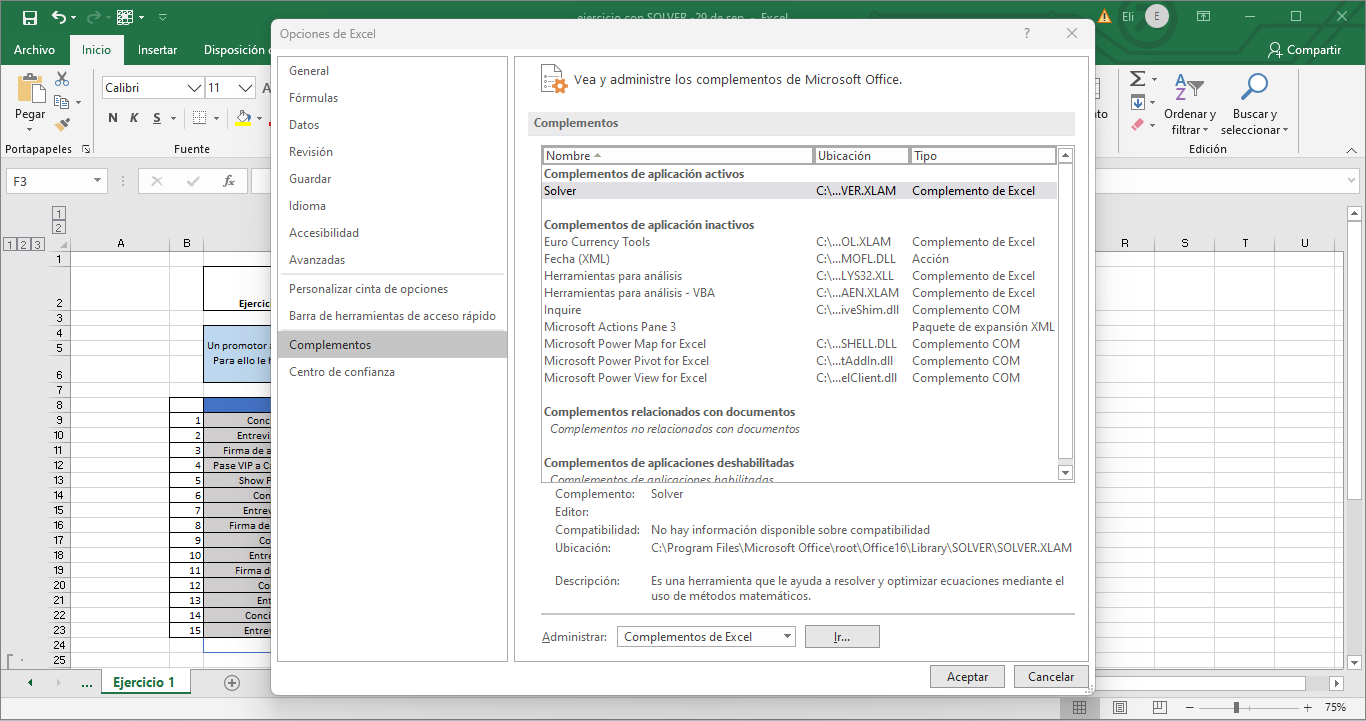Click the Aceptar button

point(967,677)
